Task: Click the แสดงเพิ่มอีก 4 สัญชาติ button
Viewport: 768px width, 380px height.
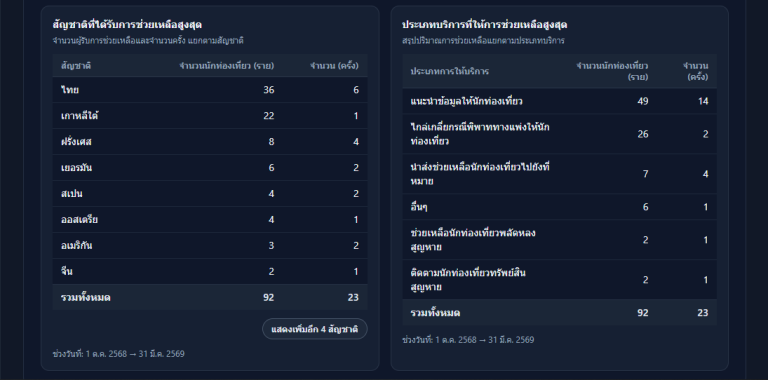Action: (x=315, y=329)
